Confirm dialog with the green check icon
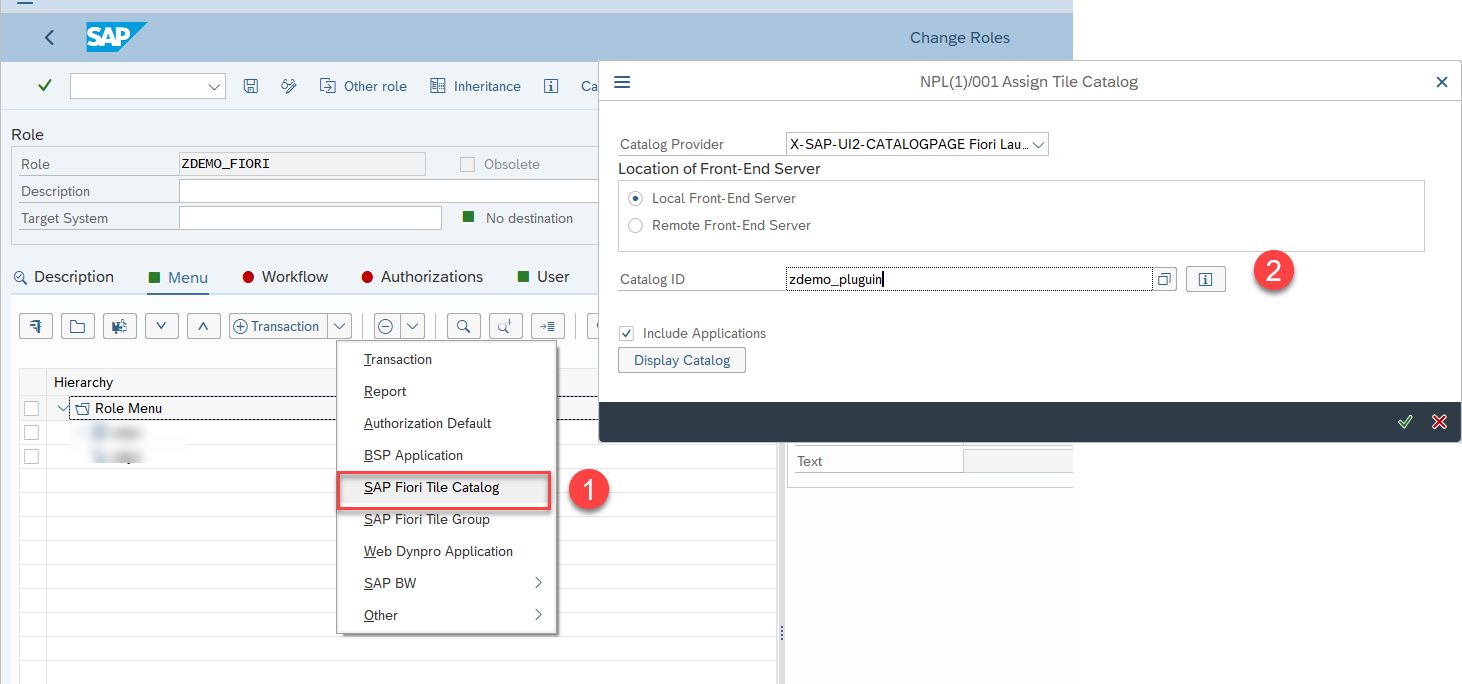Screen dimensions: 1462x684 1405,422
